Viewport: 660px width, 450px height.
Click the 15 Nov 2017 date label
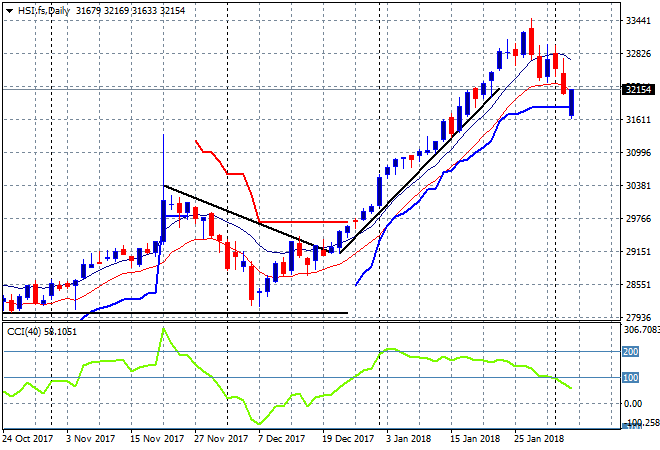pyautogui.click(x=157, y=439)
